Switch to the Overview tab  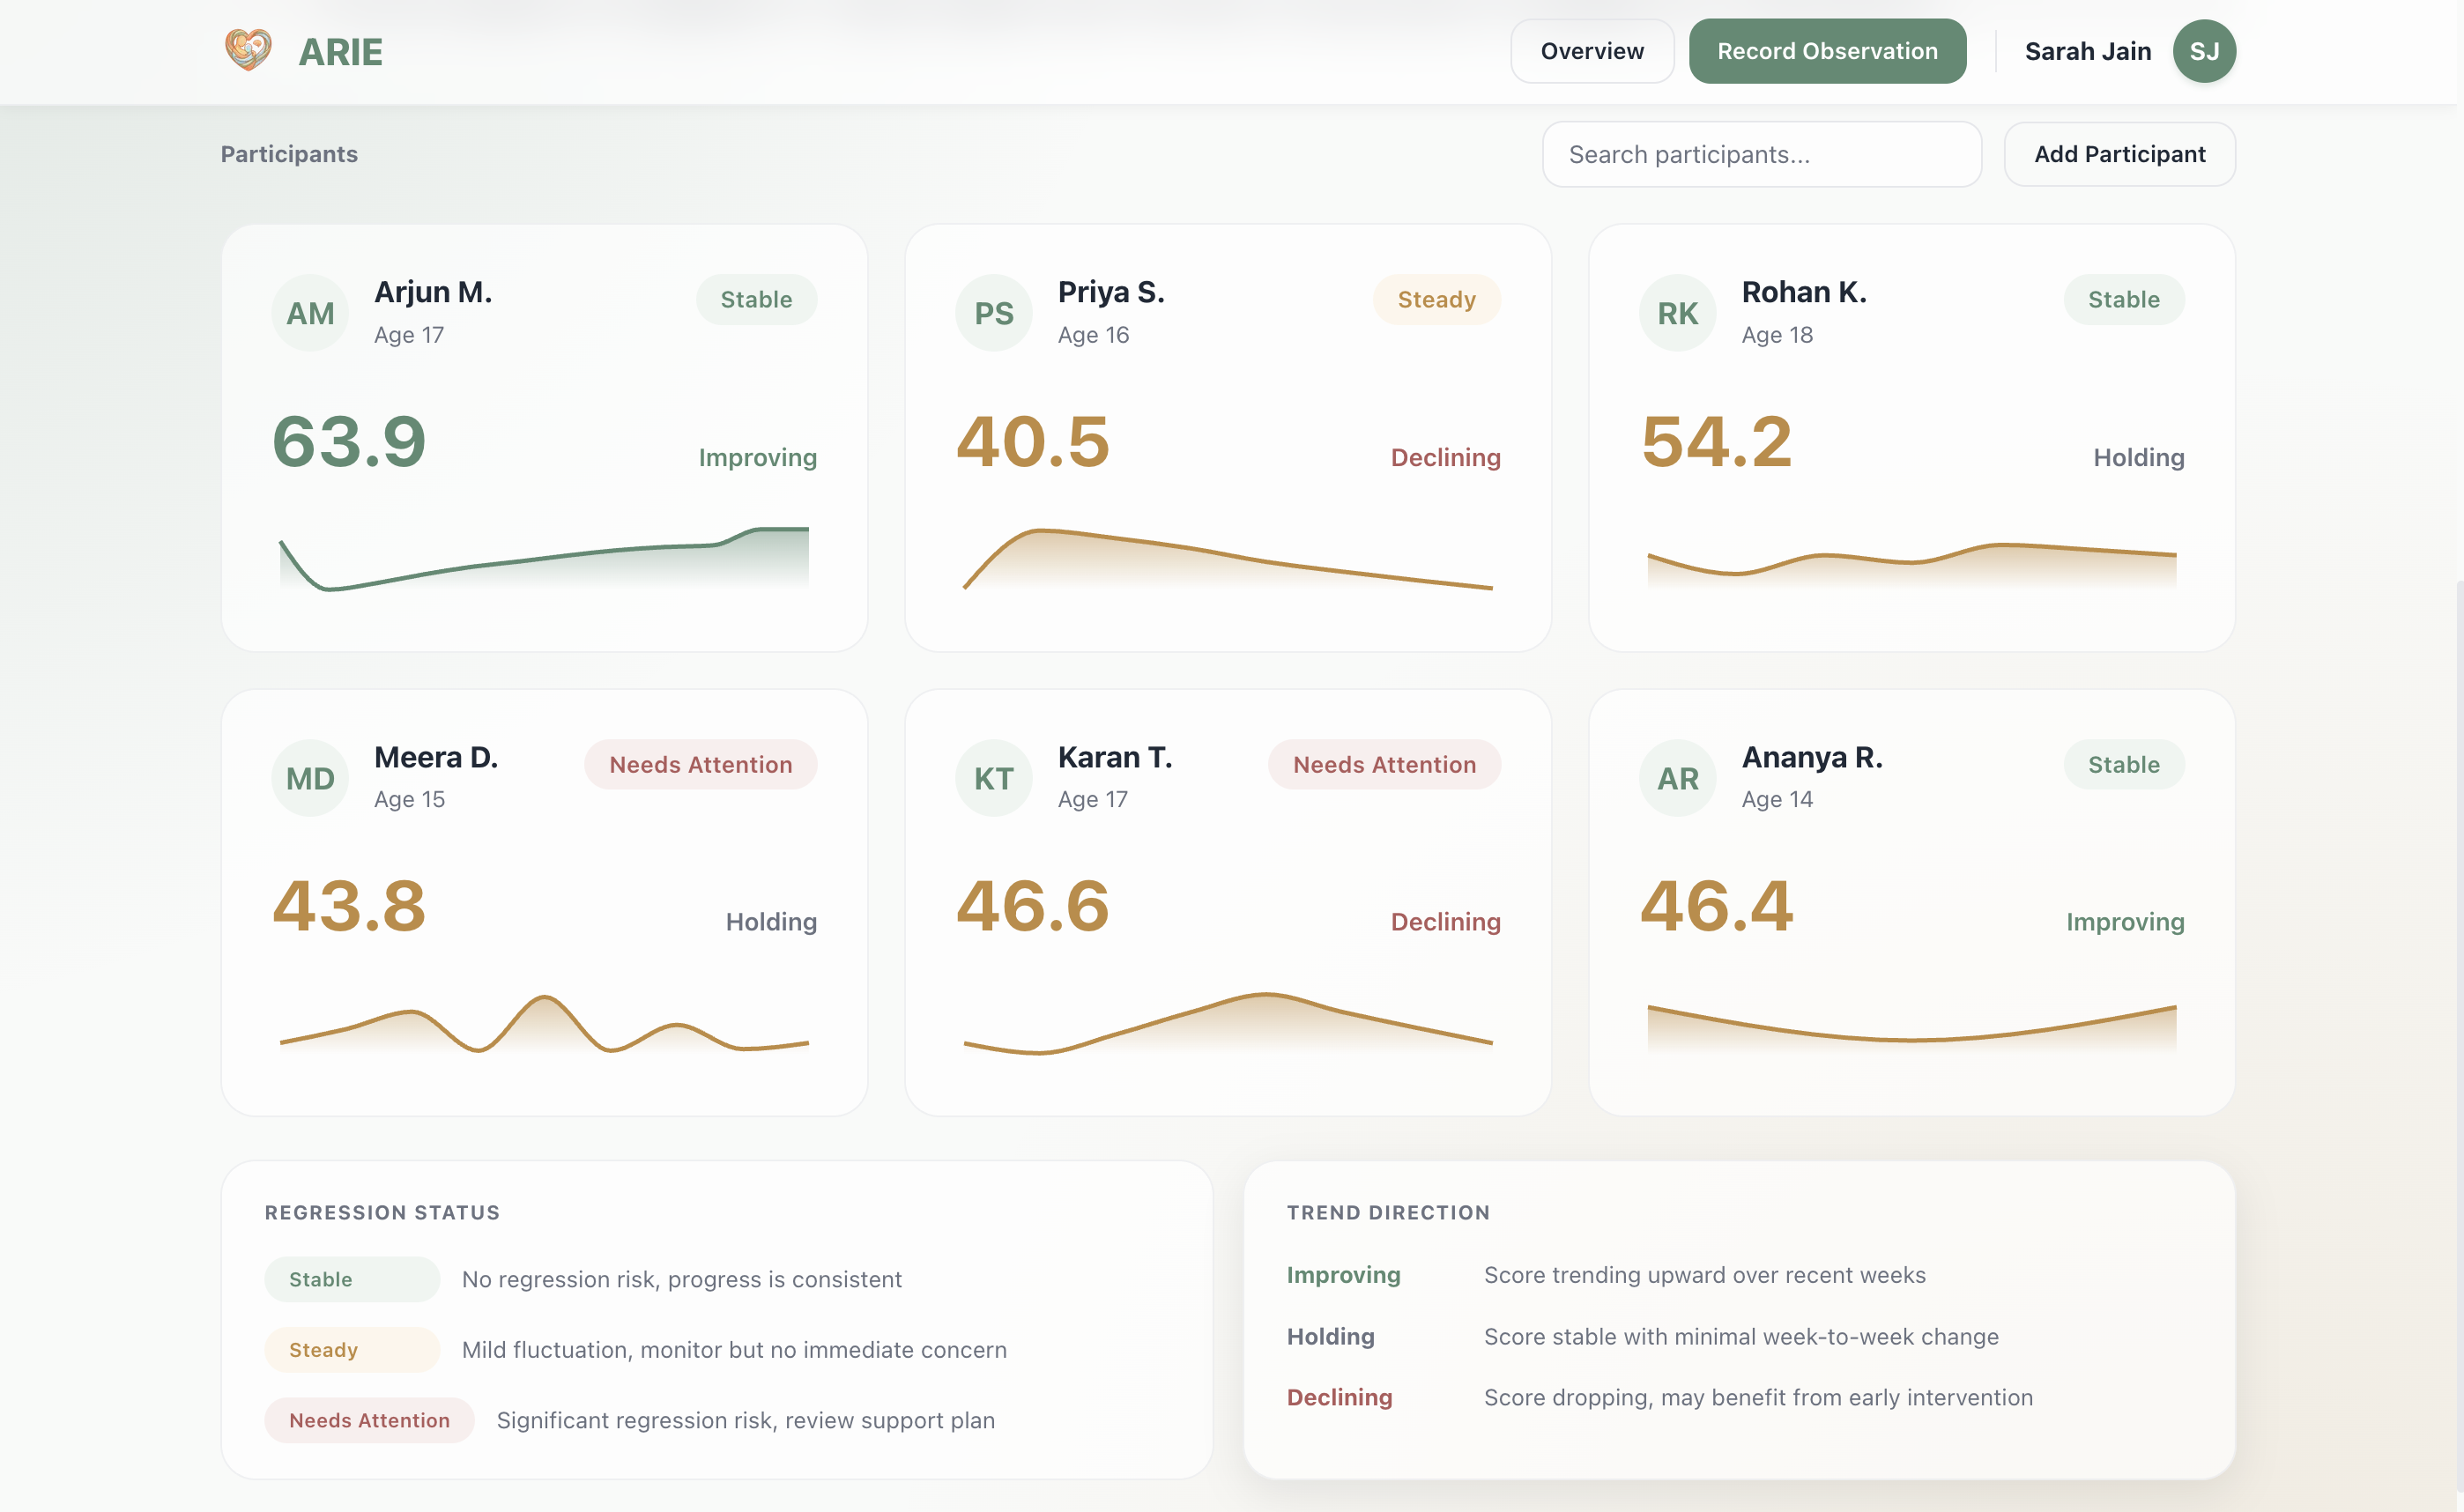(x=1591, y=51)
